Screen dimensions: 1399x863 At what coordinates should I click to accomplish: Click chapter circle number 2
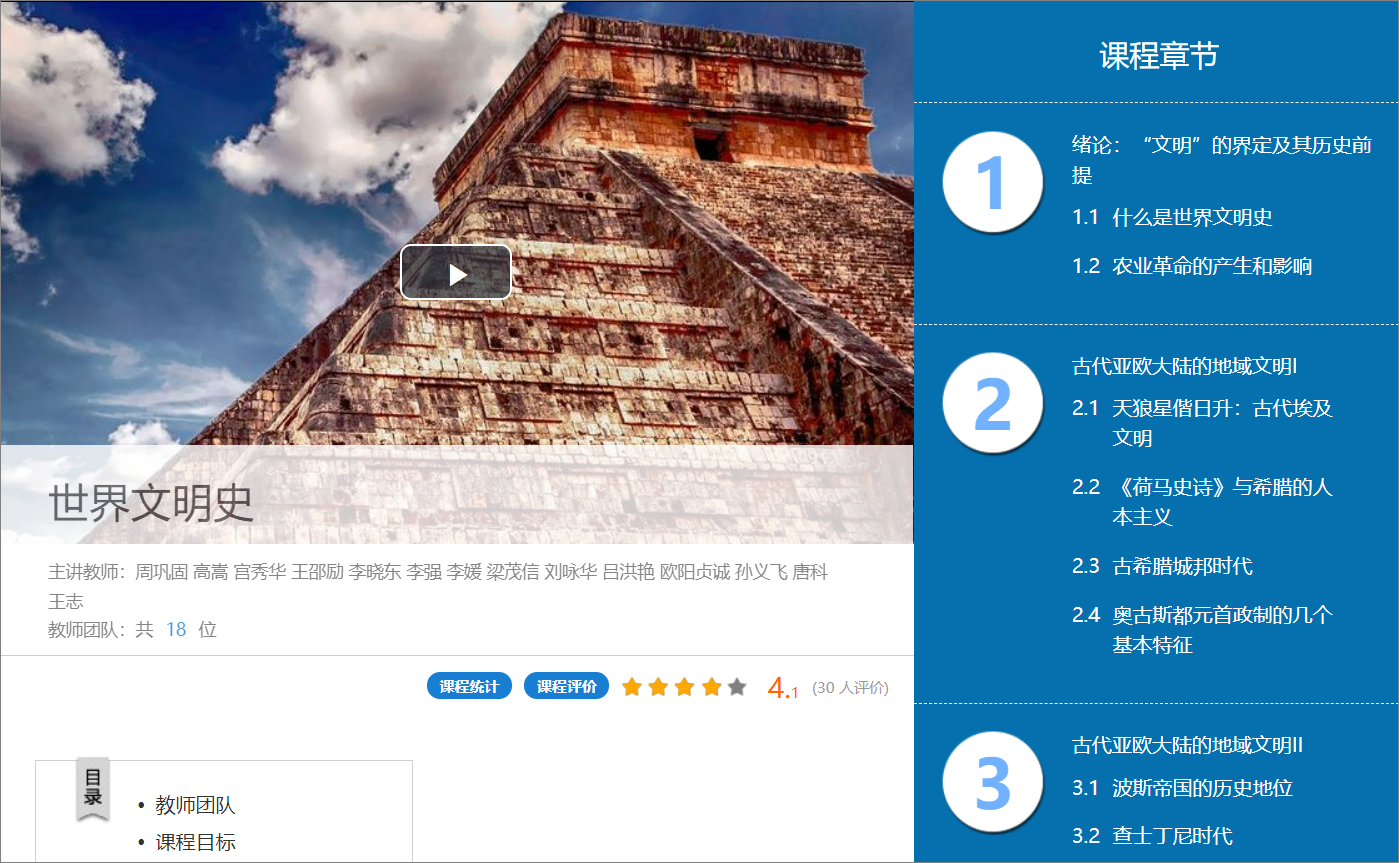coord(992,403)
